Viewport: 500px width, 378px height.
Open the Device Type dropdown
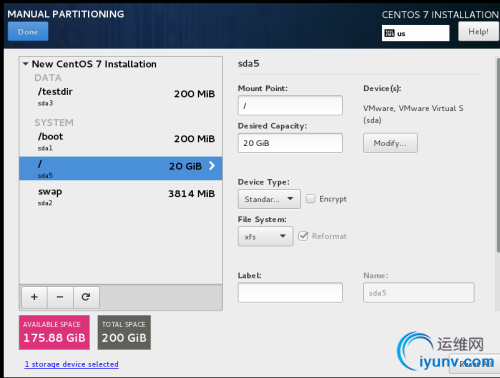(x=269, y=199)
